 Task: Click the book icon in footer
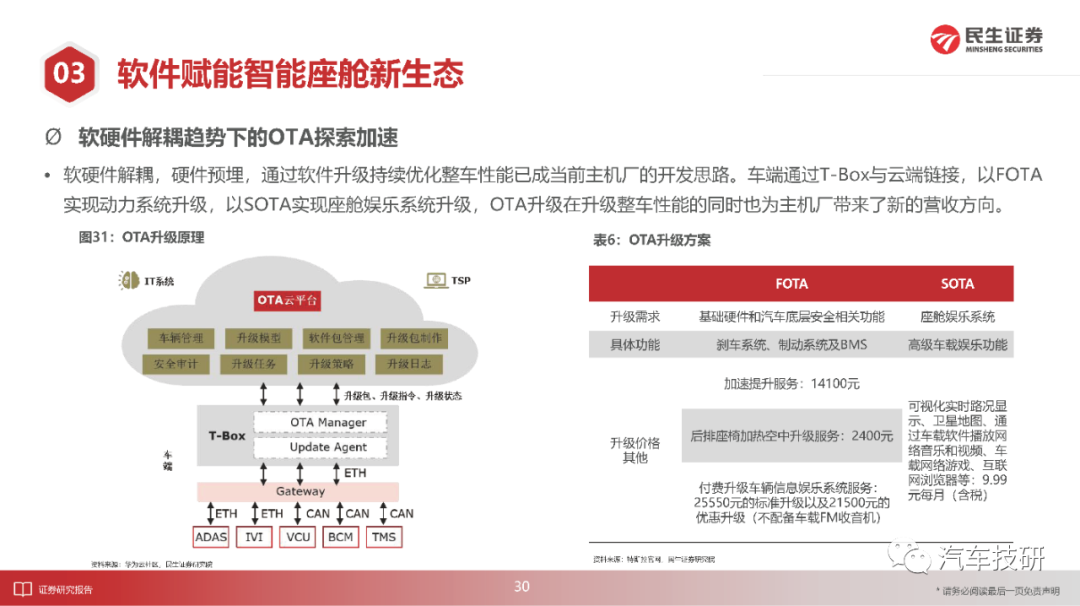point(23,589)
